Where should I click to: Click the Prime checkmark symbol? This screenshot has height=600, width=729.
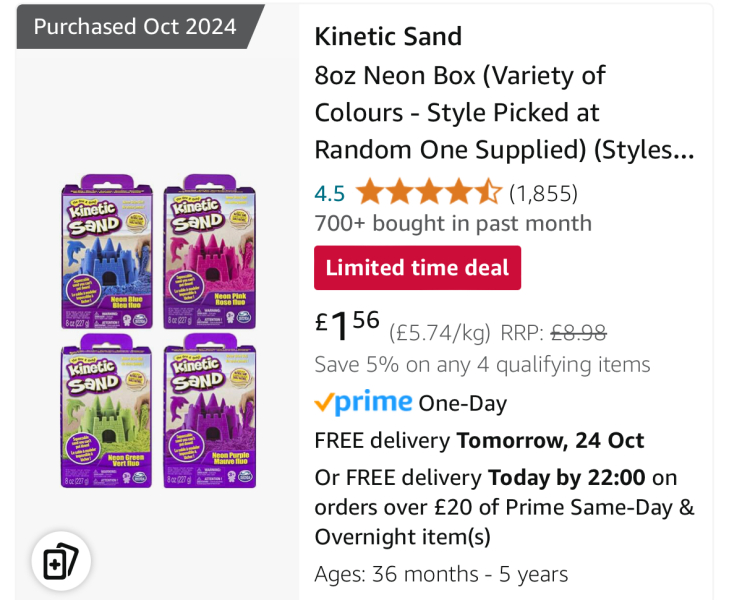pyautogui.click(x=323, y=403)
